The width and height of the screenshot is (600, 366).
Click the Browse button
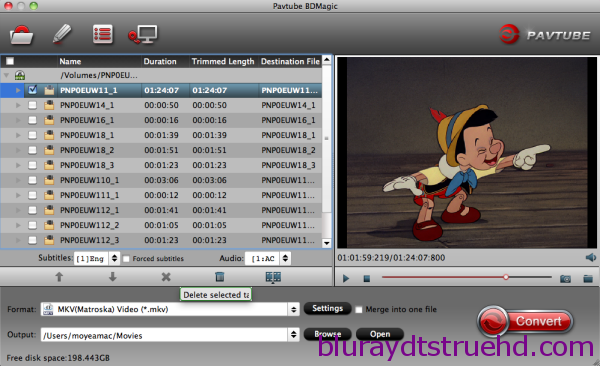click(328, 334)
